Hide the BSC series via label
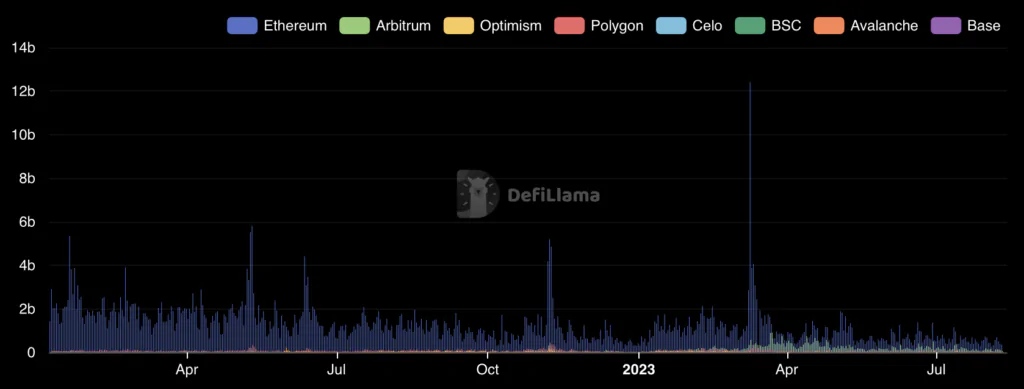 tap(786, 26)
